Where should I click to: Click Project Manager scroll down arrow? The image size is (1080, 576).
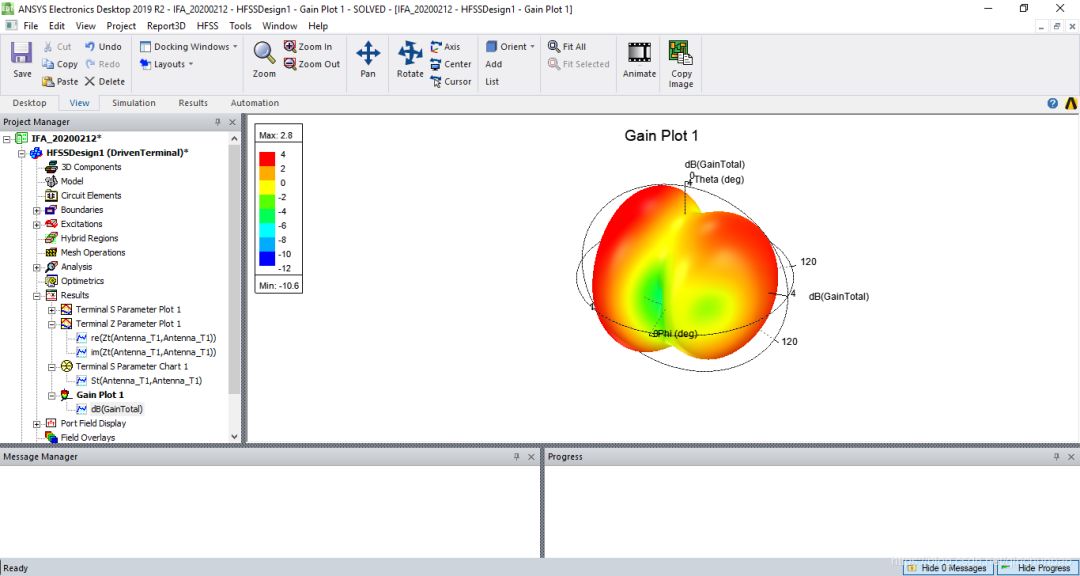pyautogui.click(x=234, y=437)
